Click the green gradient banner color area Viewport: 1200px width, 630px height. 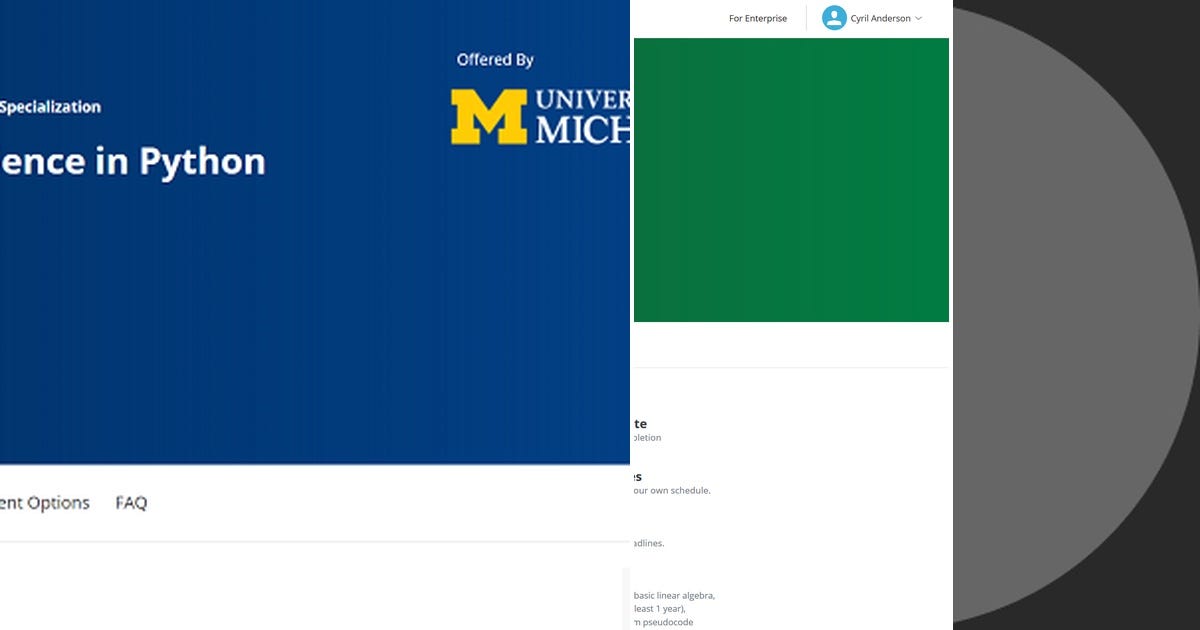tap(791, 179)
